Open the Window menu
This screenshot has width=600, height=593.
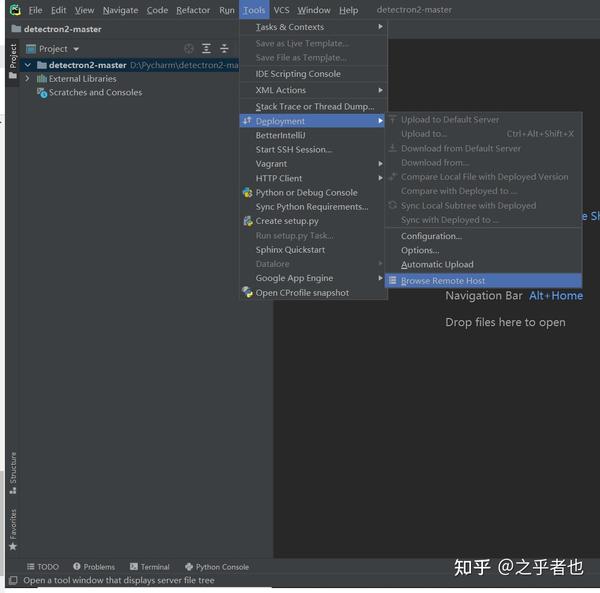point(314,10)
